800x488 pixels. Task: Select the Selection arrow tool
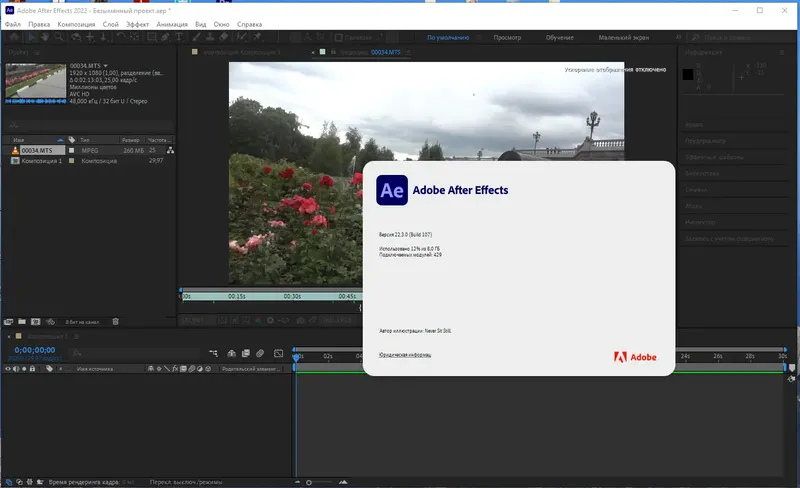32,37
